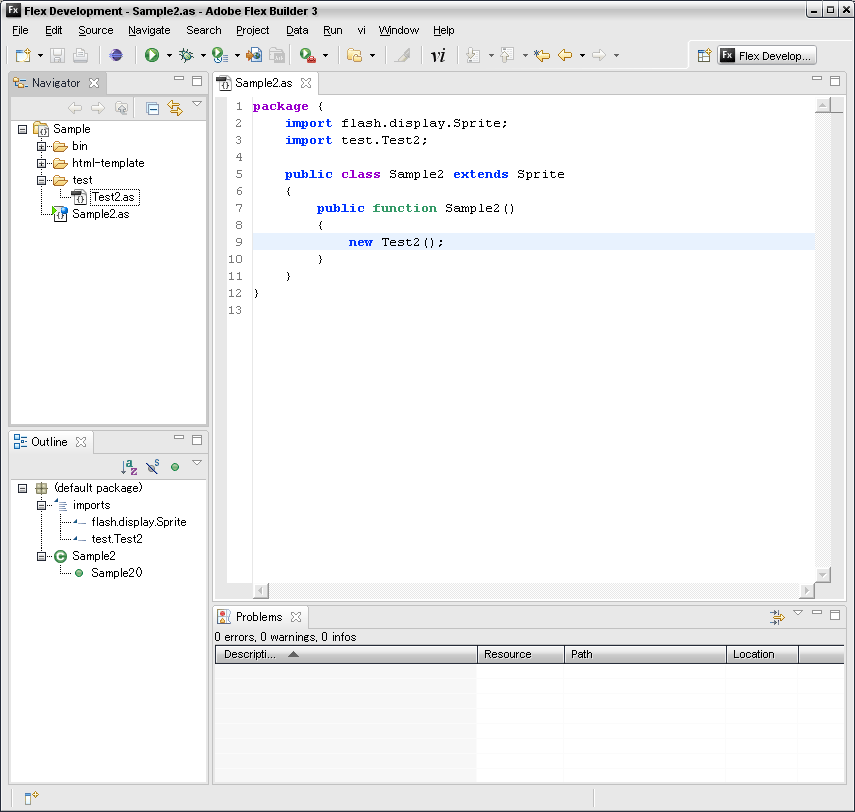Expand the html-template folder node
The image size is (855, 812).
[x=42, y=163]
